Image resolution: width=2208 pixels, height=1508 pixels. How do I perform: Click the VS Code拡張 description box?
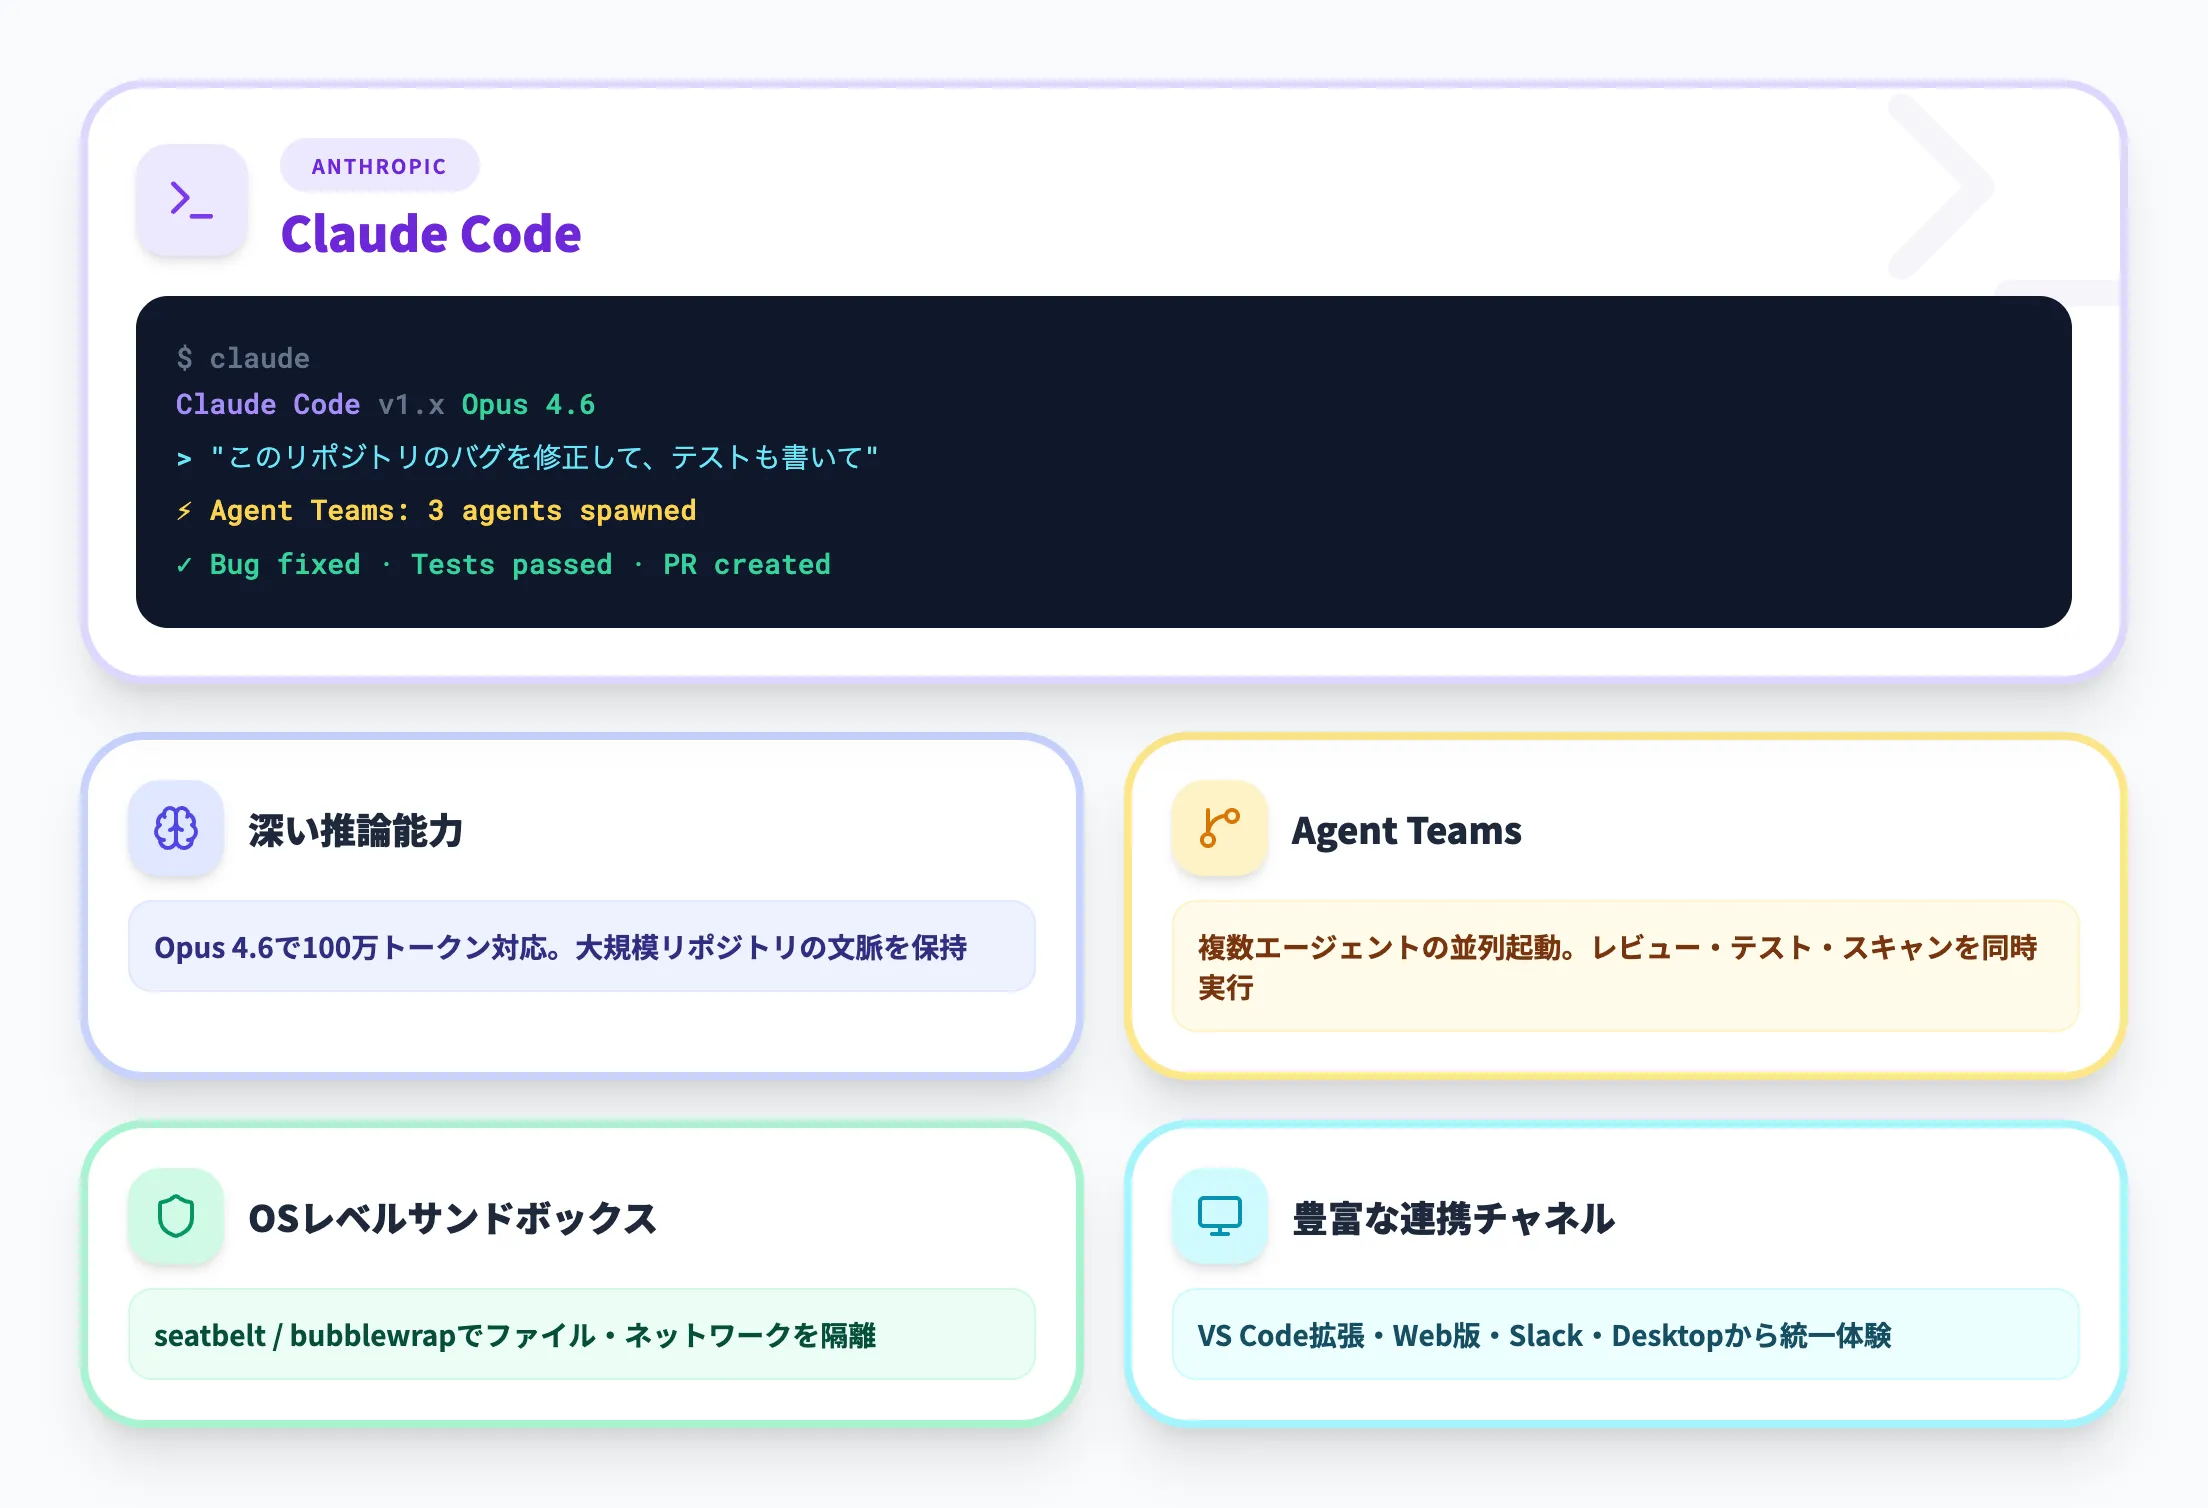coord(1625,1335)
